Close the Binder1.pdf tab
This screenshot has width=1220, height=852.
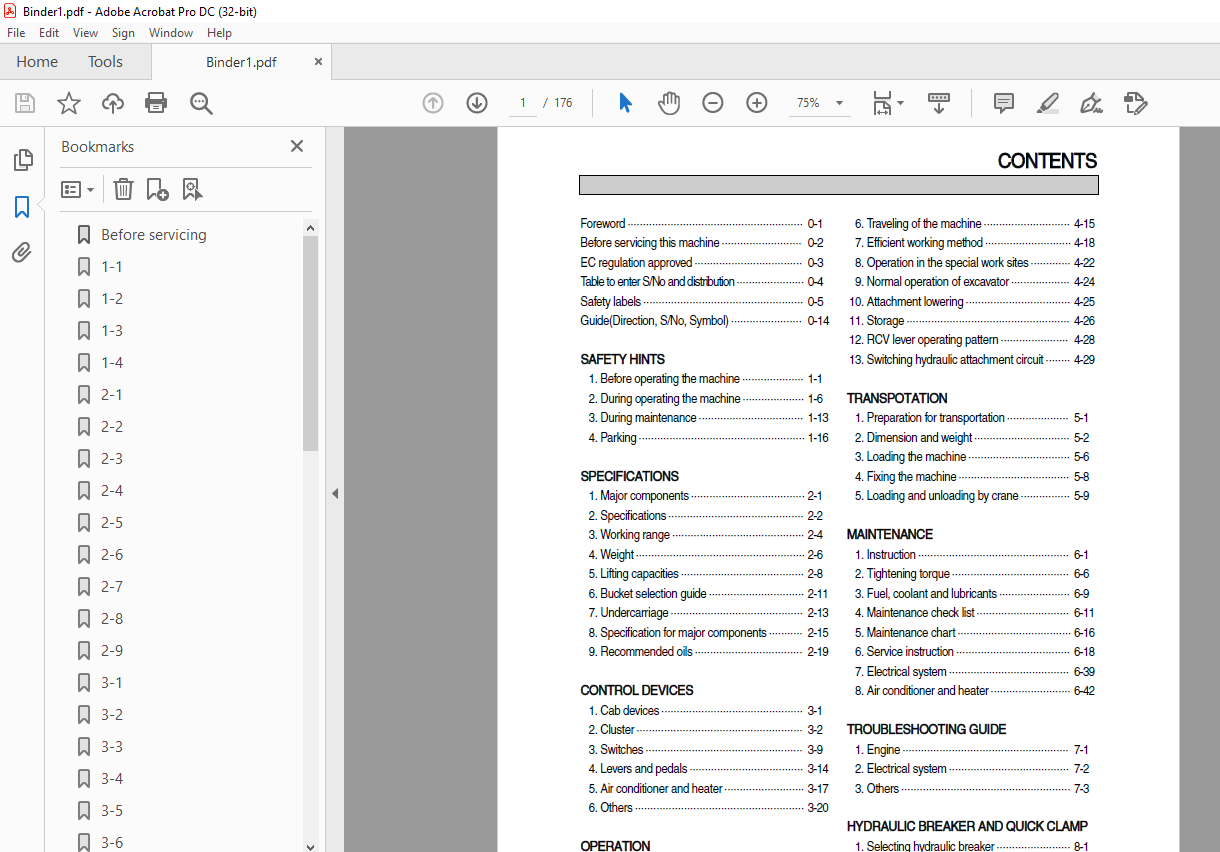click(x=319, y=61)
